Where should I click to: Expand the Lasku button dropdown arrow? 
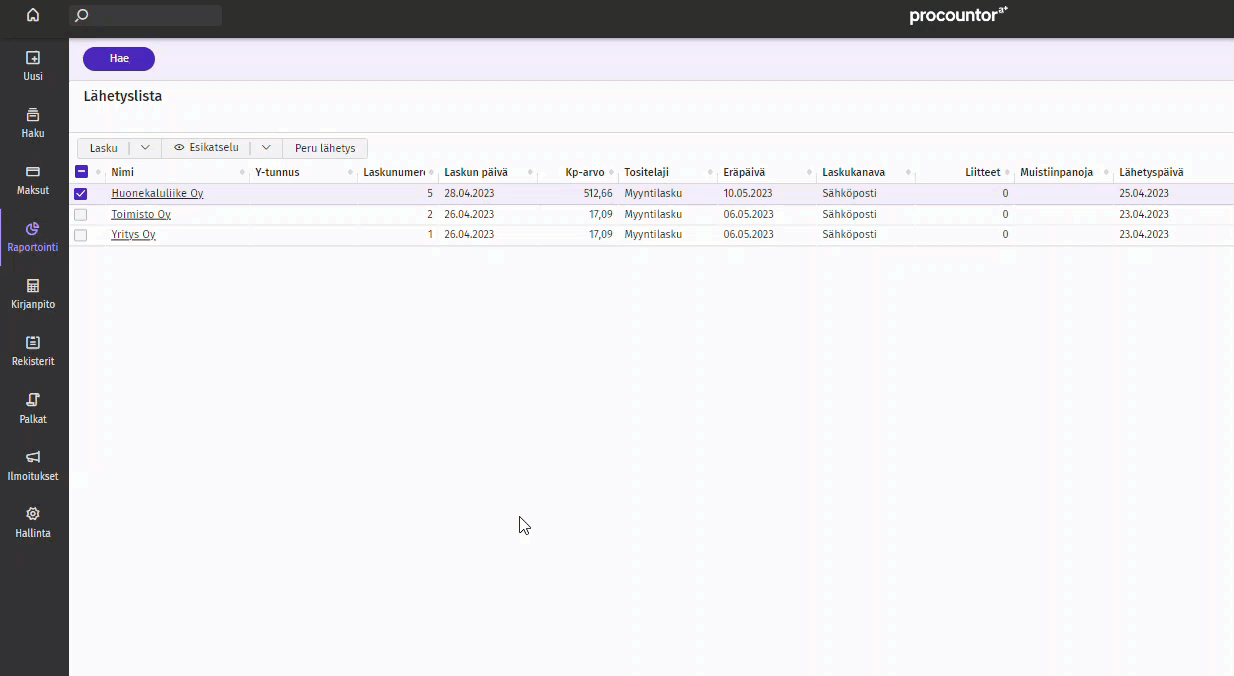point(145,148)
